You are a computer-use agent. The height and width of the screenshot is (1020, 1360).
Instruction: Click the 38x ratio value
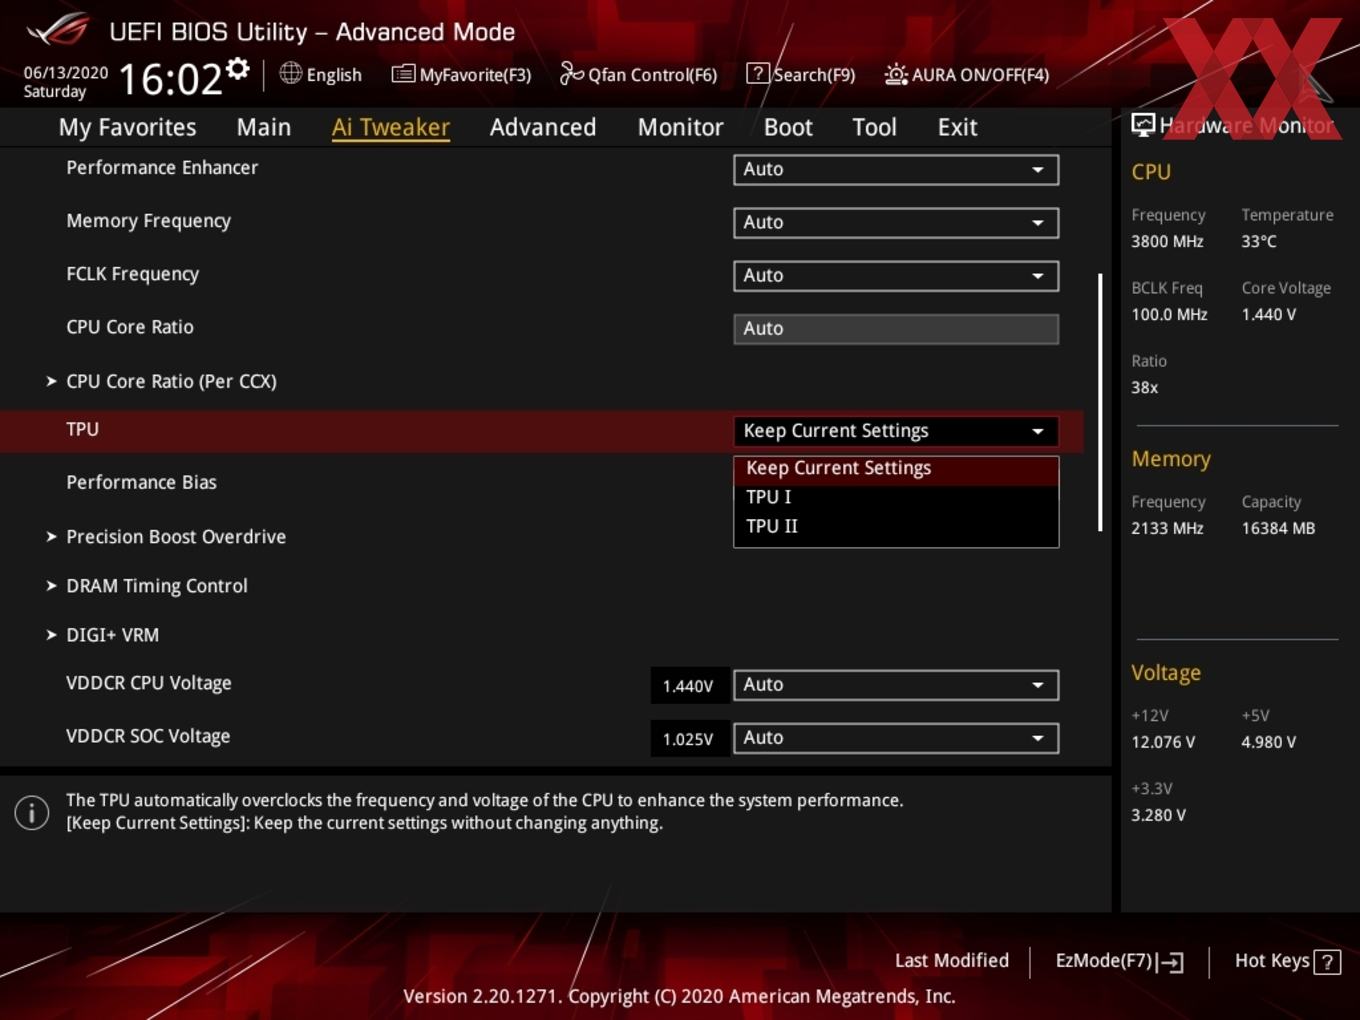(x=1144, y=387)
